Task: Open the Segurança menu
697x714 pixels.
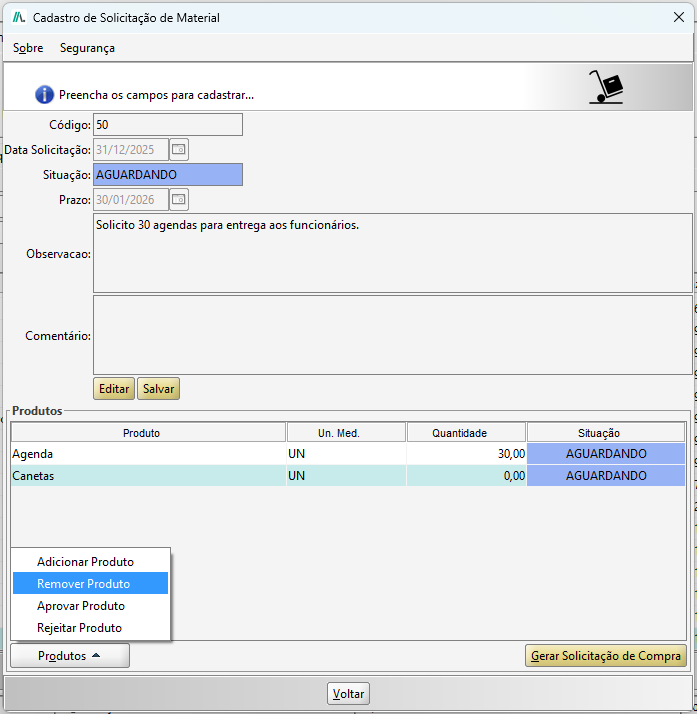Action: point(87,48)
